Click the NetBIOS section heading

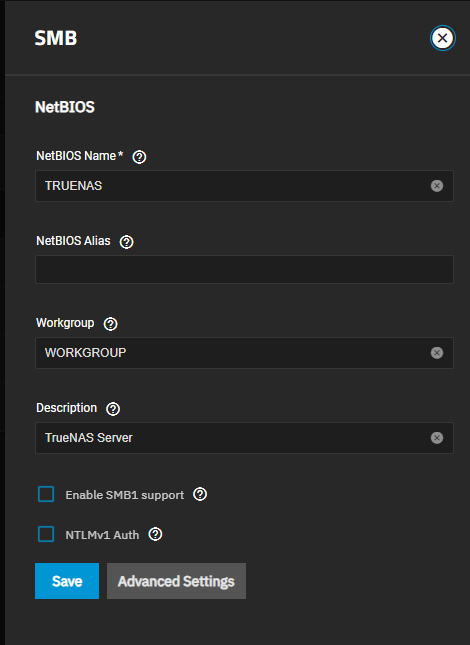coord(65,107)
